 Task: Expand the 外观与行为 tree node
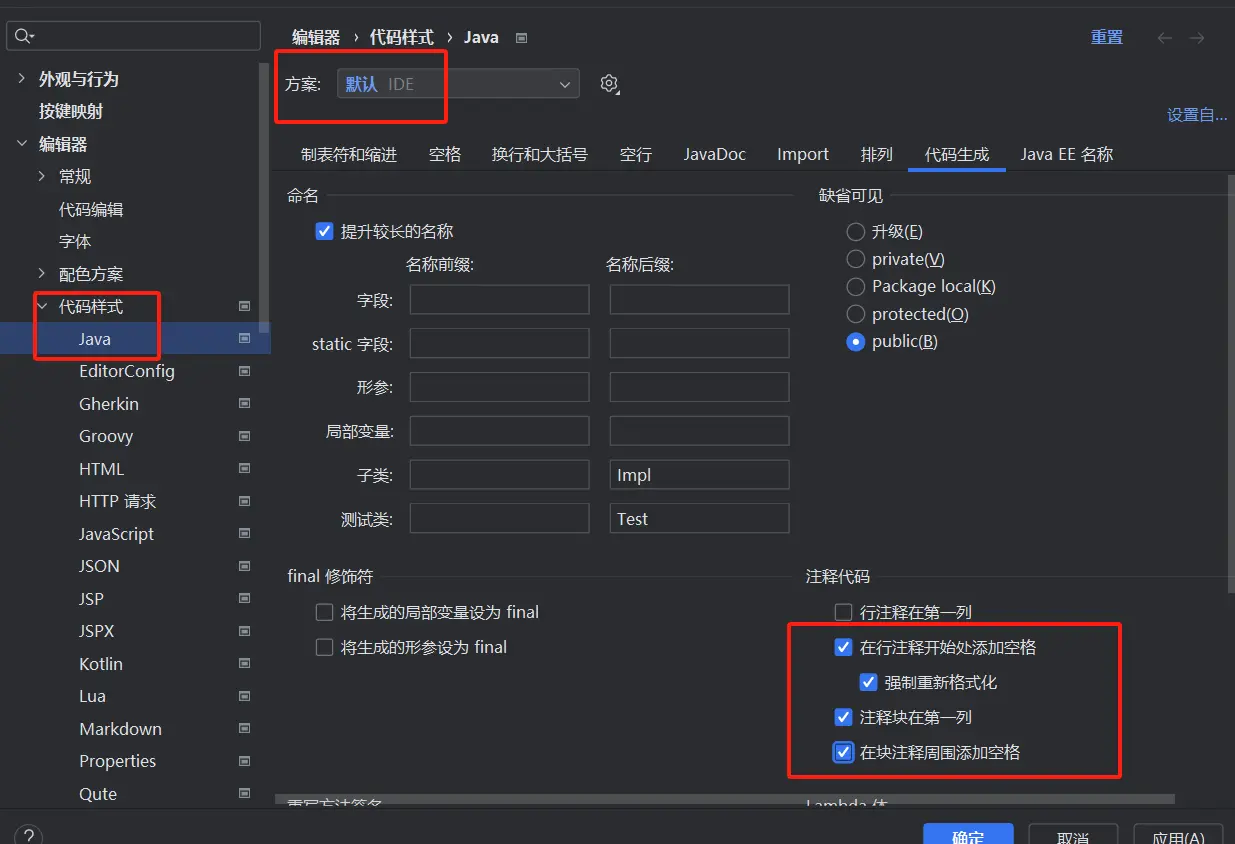22,79
